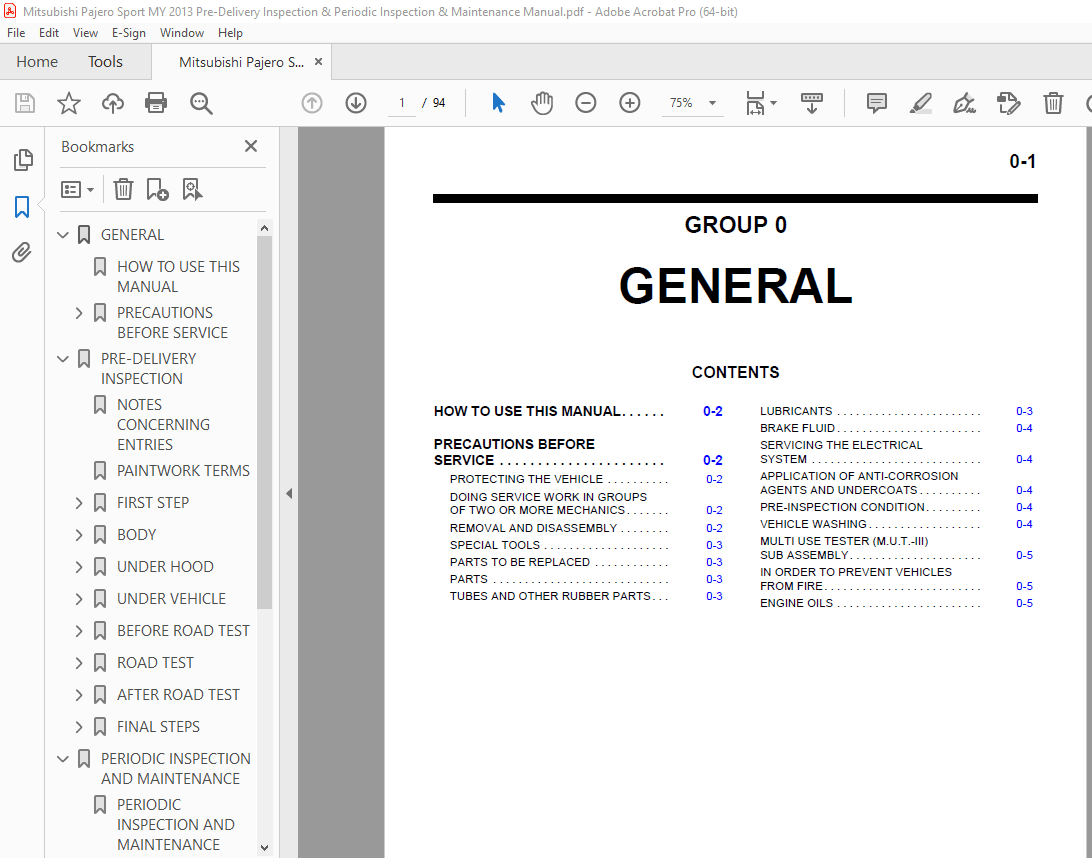This screenshot has height=858, width=1092.
Task: Open the Attachments paperclip panel
Action: [22, 253]
